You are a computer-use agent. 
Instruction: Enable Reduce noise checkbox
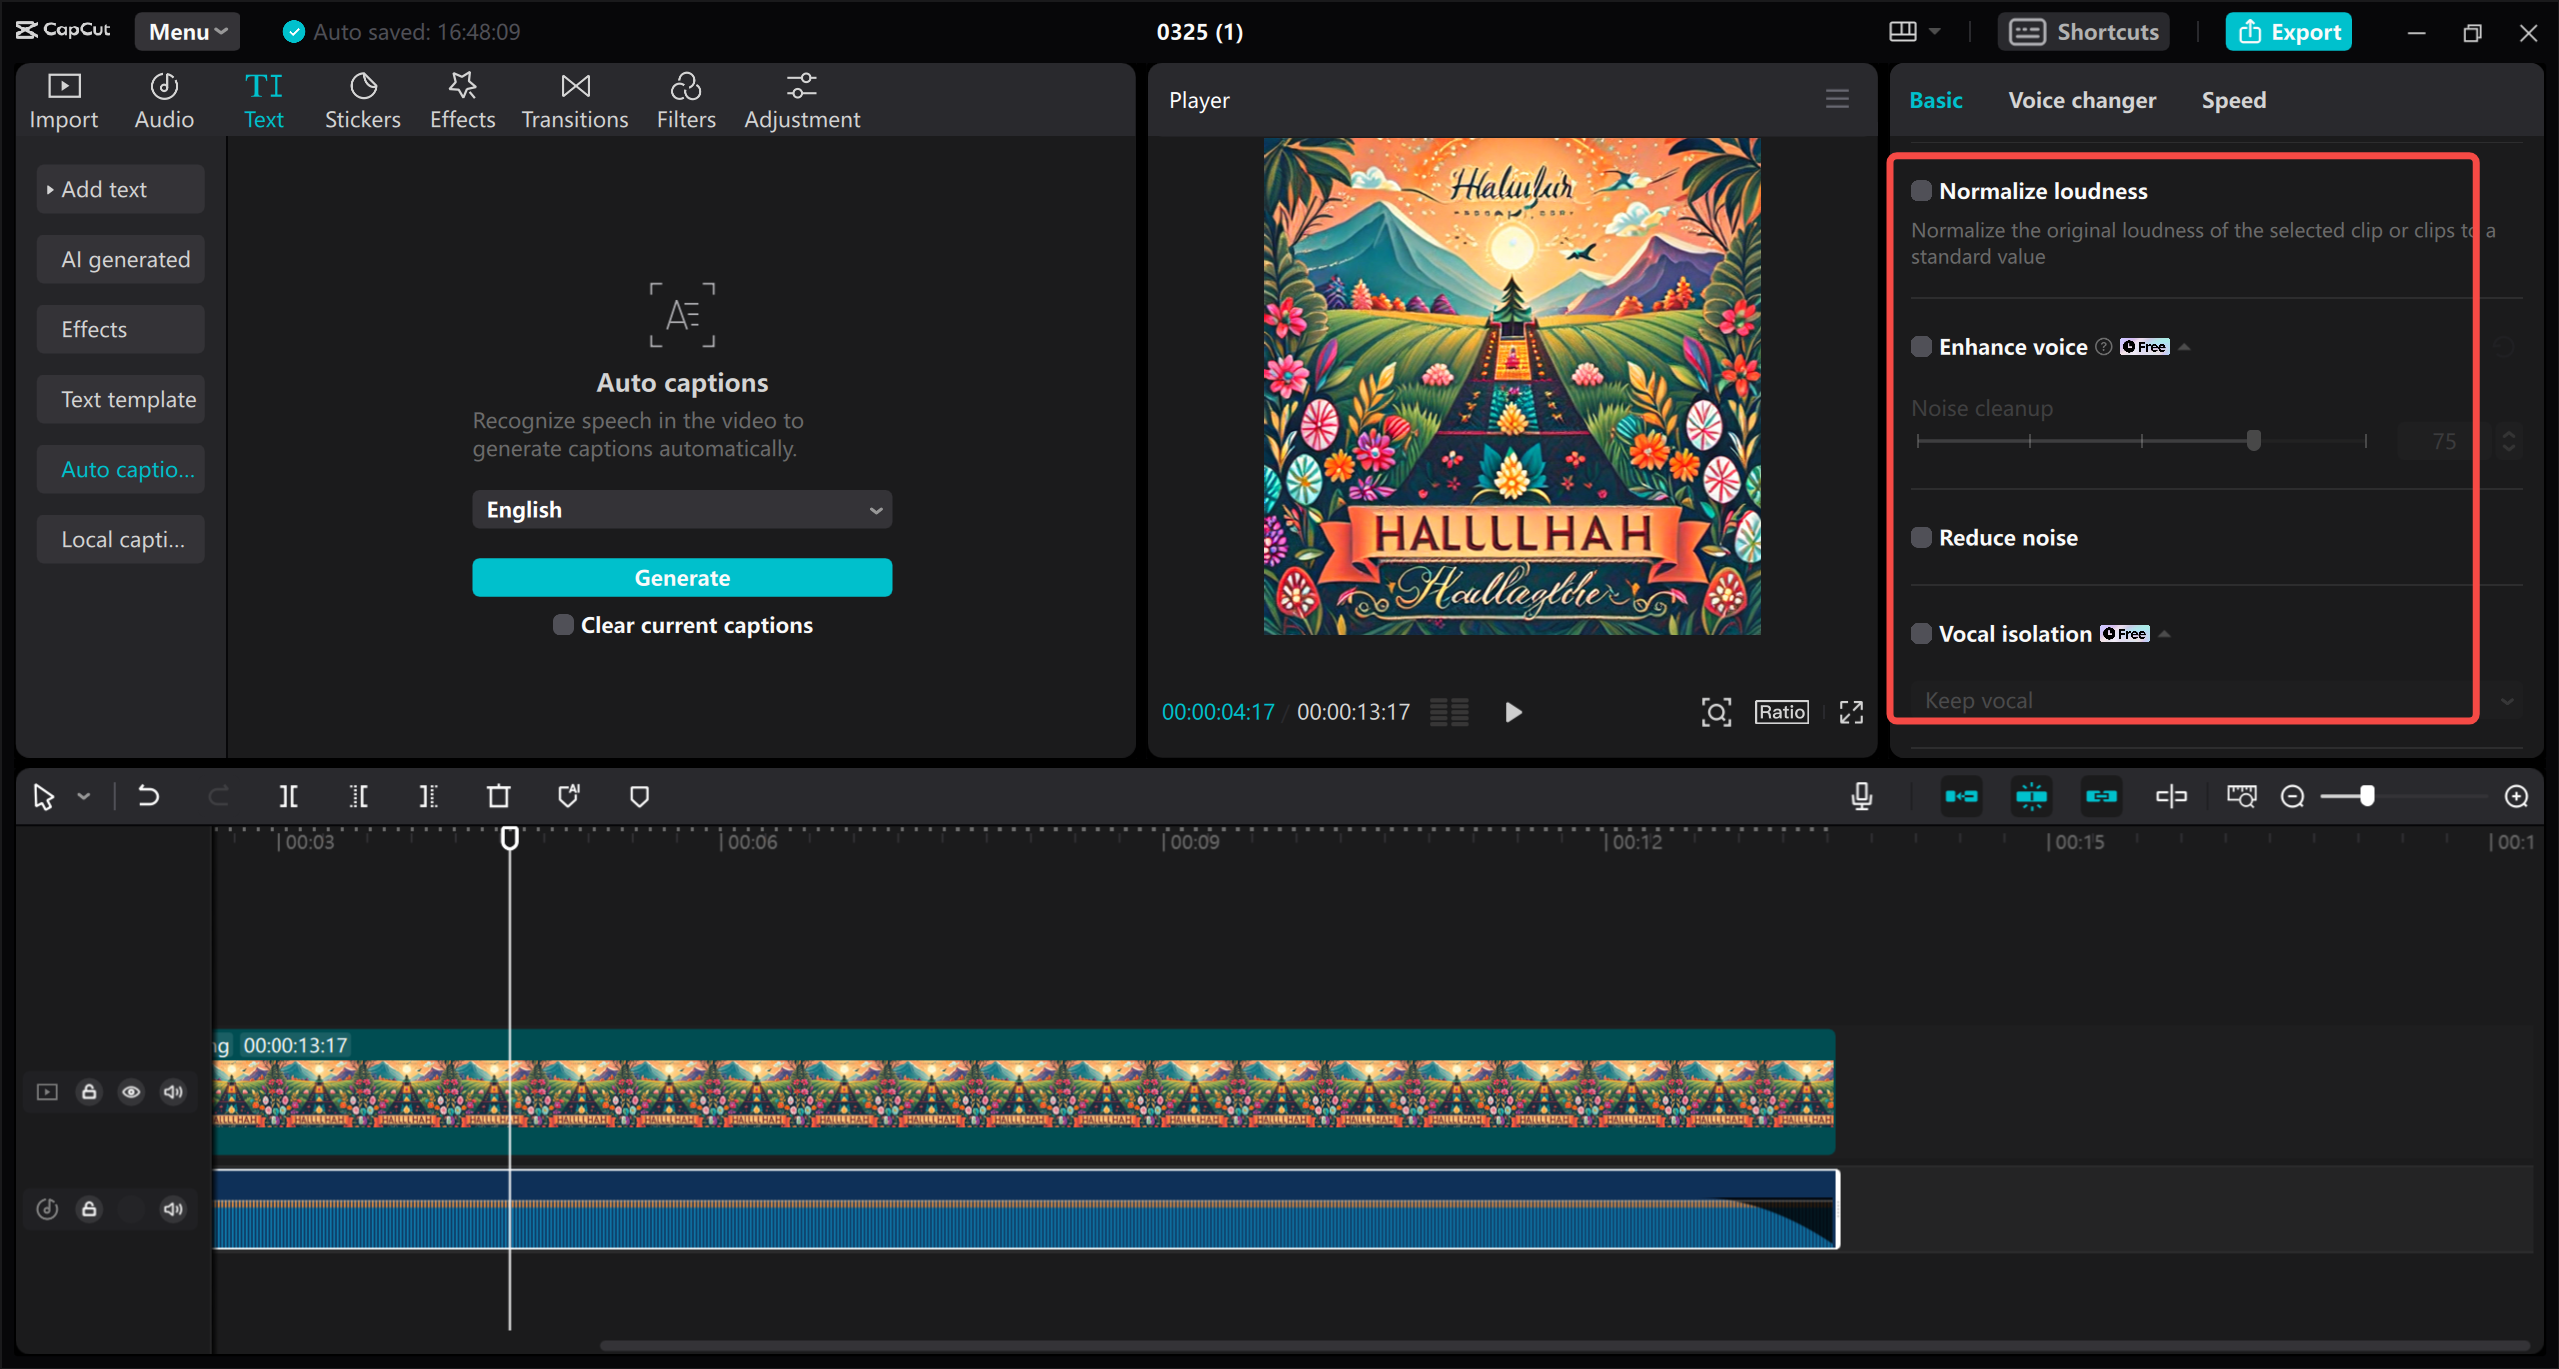click(1920, 538)
